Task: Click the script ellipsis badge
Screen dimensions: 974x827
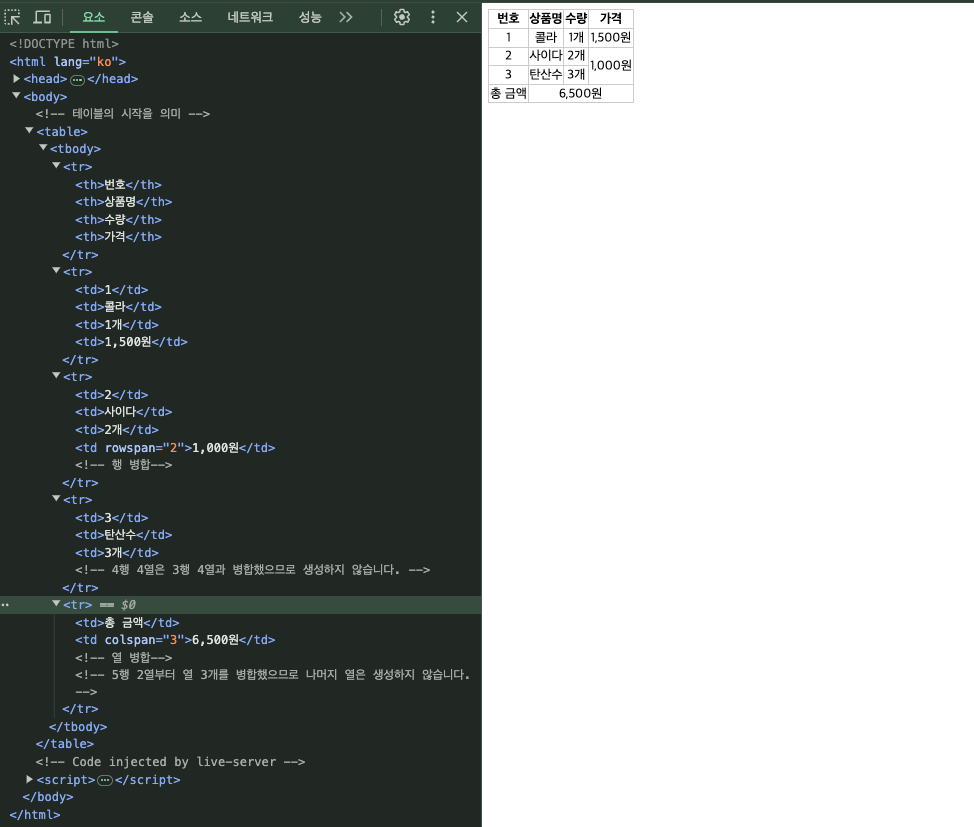Action: (x=105, y=780)
